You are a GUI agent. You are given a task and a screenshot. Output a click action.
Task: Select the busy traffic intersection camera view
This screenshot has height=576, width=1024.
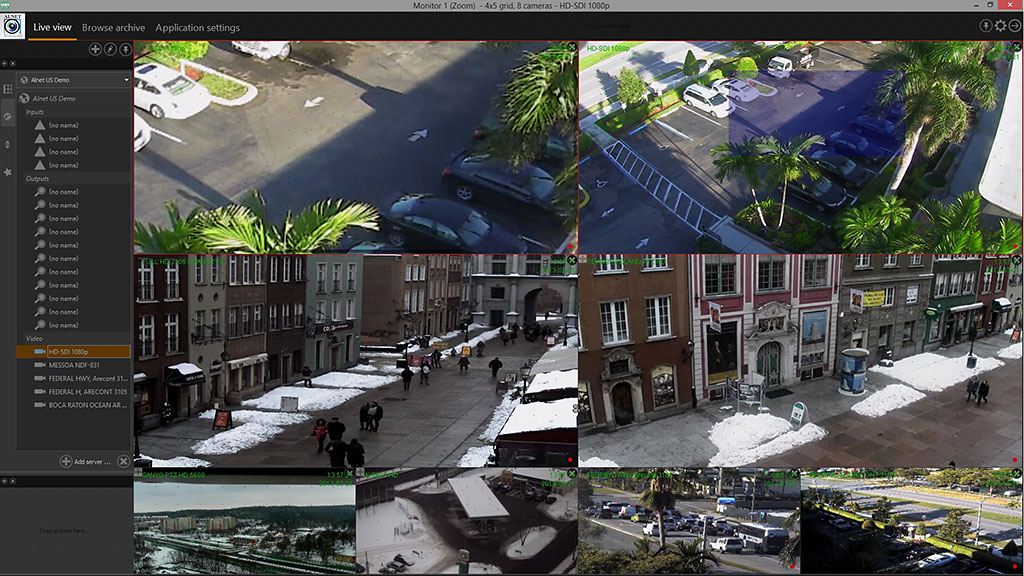click(x=690, y=521)
